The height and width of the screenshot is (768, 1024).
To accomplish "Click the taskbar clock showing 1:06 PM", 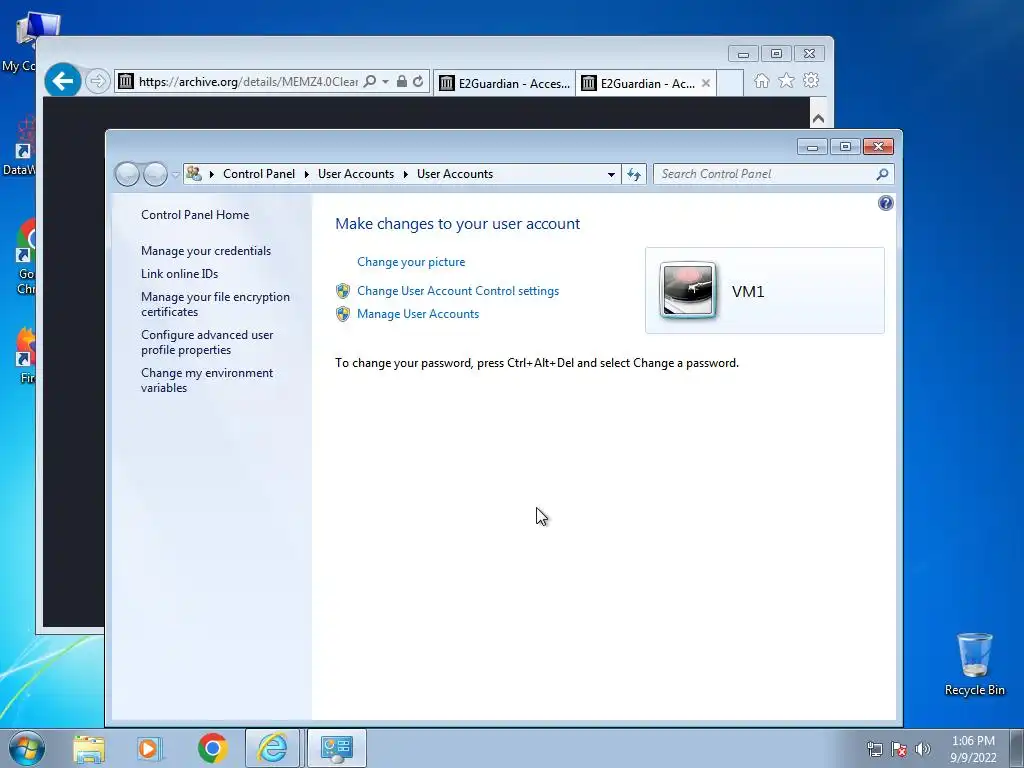I will tap(973, 749).
